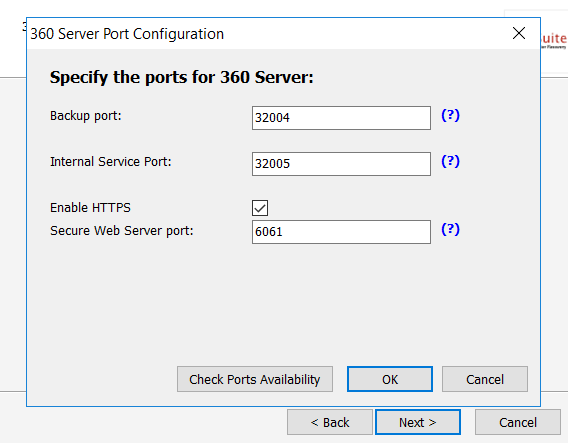
Task: Show help for Secure Web Server port
Action: pos(450,229)
